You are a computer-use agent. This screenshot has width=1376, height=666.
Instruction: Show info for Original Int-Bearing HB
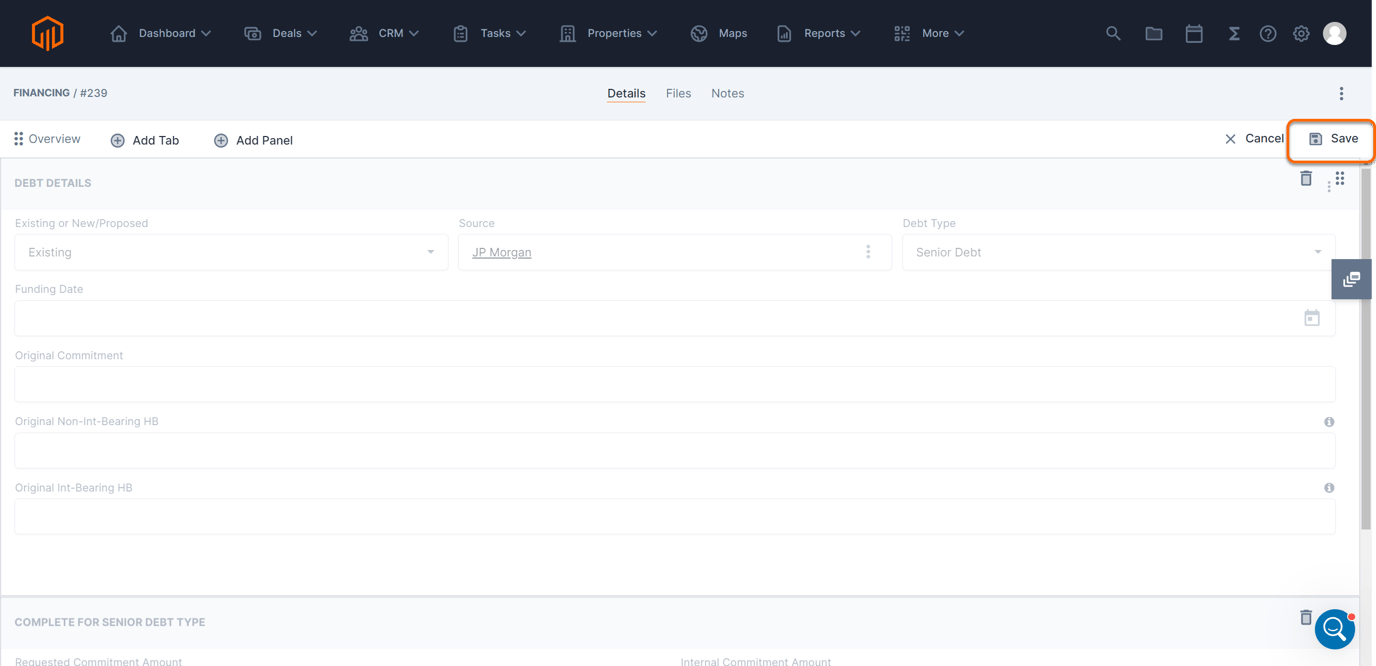1329,488
